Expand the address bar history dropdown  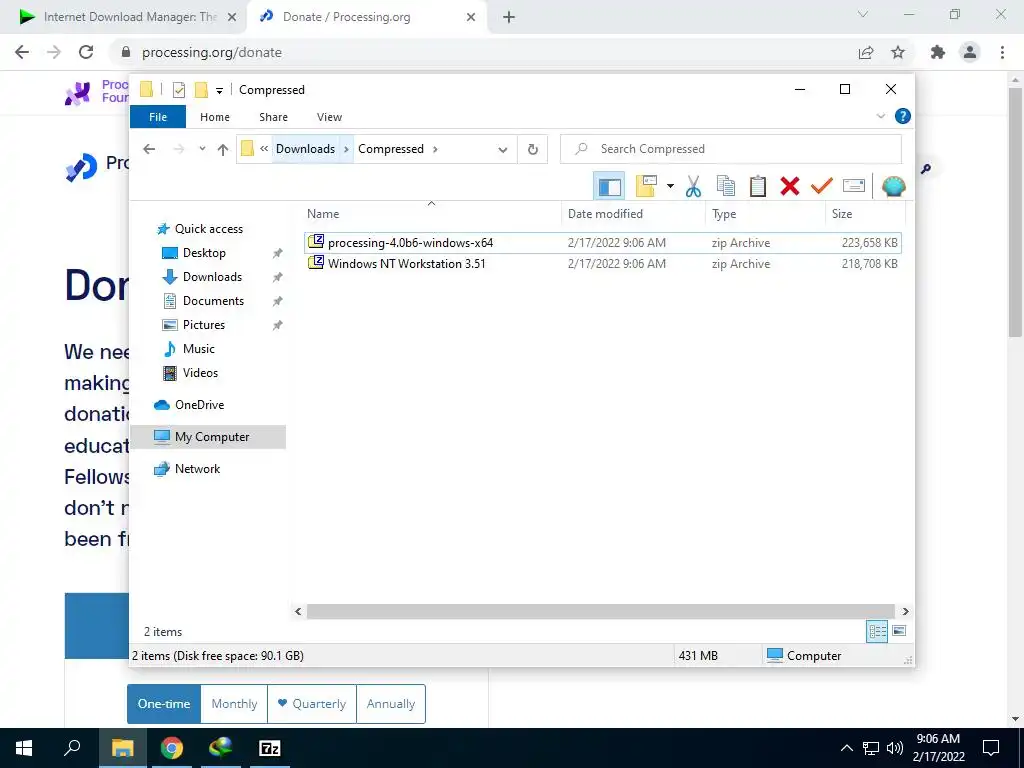(x=502, y=150)
